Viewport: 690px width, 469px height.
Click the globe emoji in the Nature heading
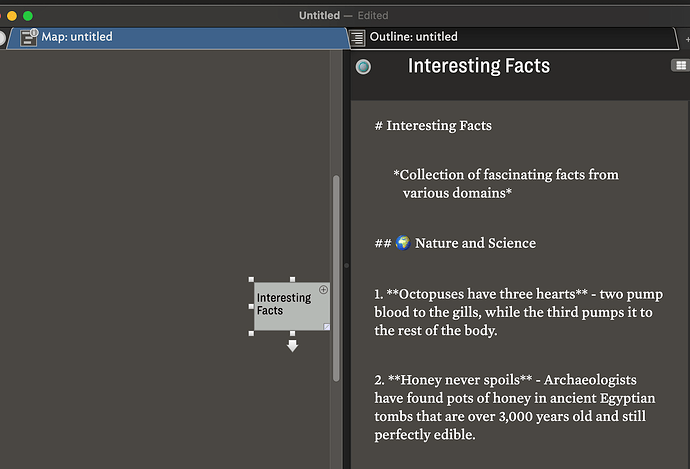pyautogui.click(x=403, y=242)
